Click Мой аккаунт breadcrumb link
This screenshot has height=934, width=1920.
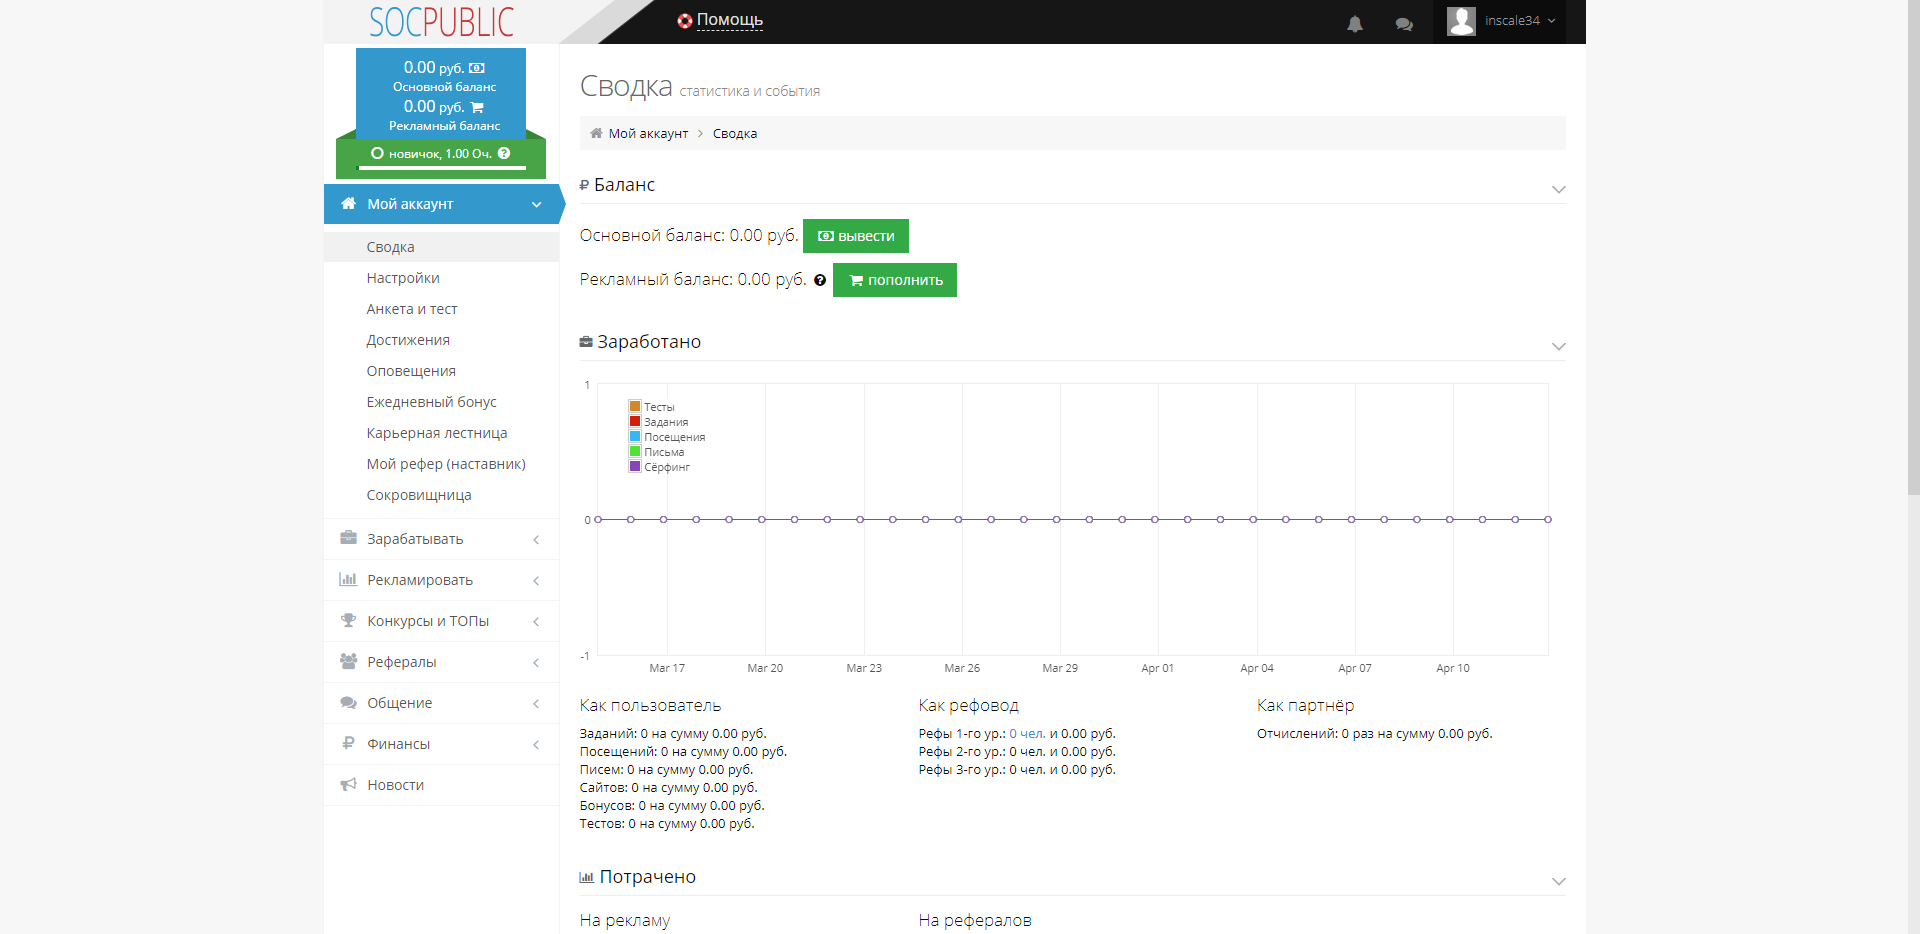[648, 133]
